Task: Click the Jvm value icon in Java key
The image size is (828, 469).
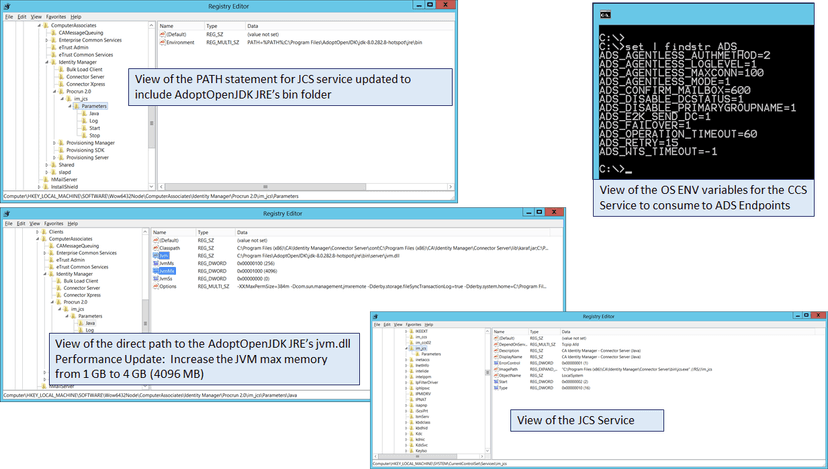Action: pos(158,255)
